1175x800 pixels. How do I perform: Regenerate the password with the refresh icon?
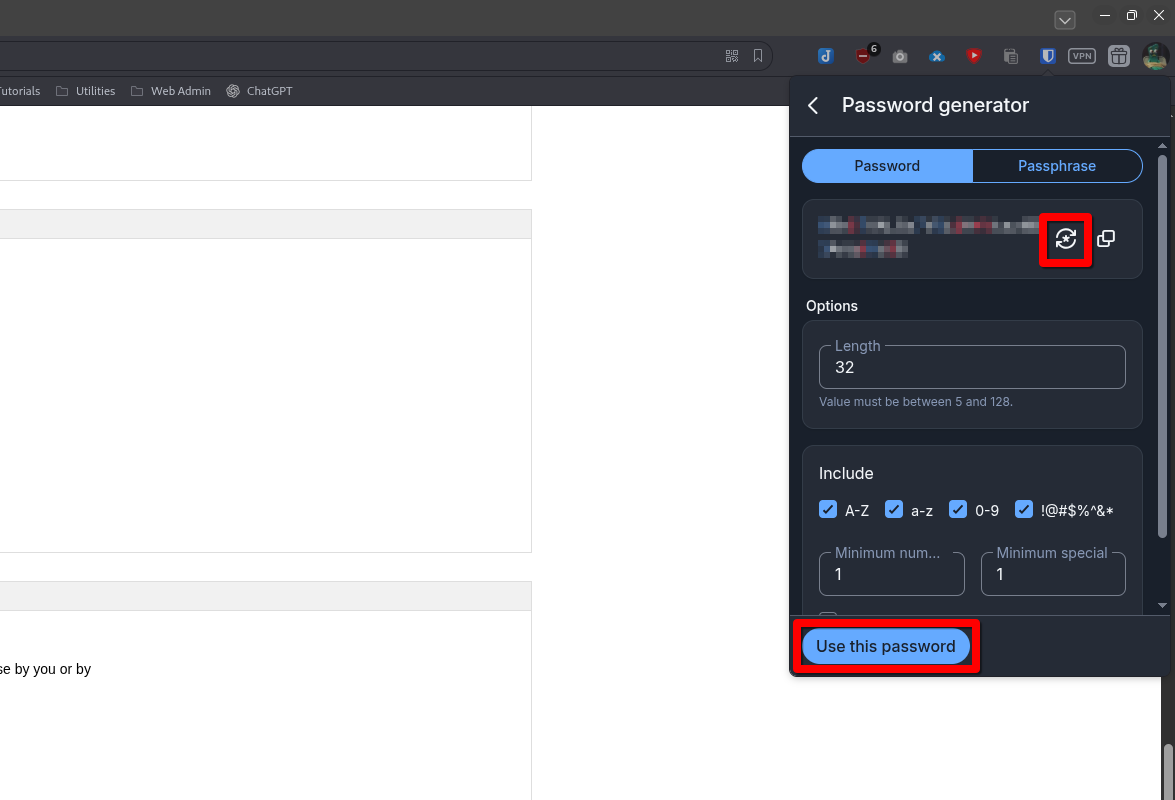tap(1065, 239)
